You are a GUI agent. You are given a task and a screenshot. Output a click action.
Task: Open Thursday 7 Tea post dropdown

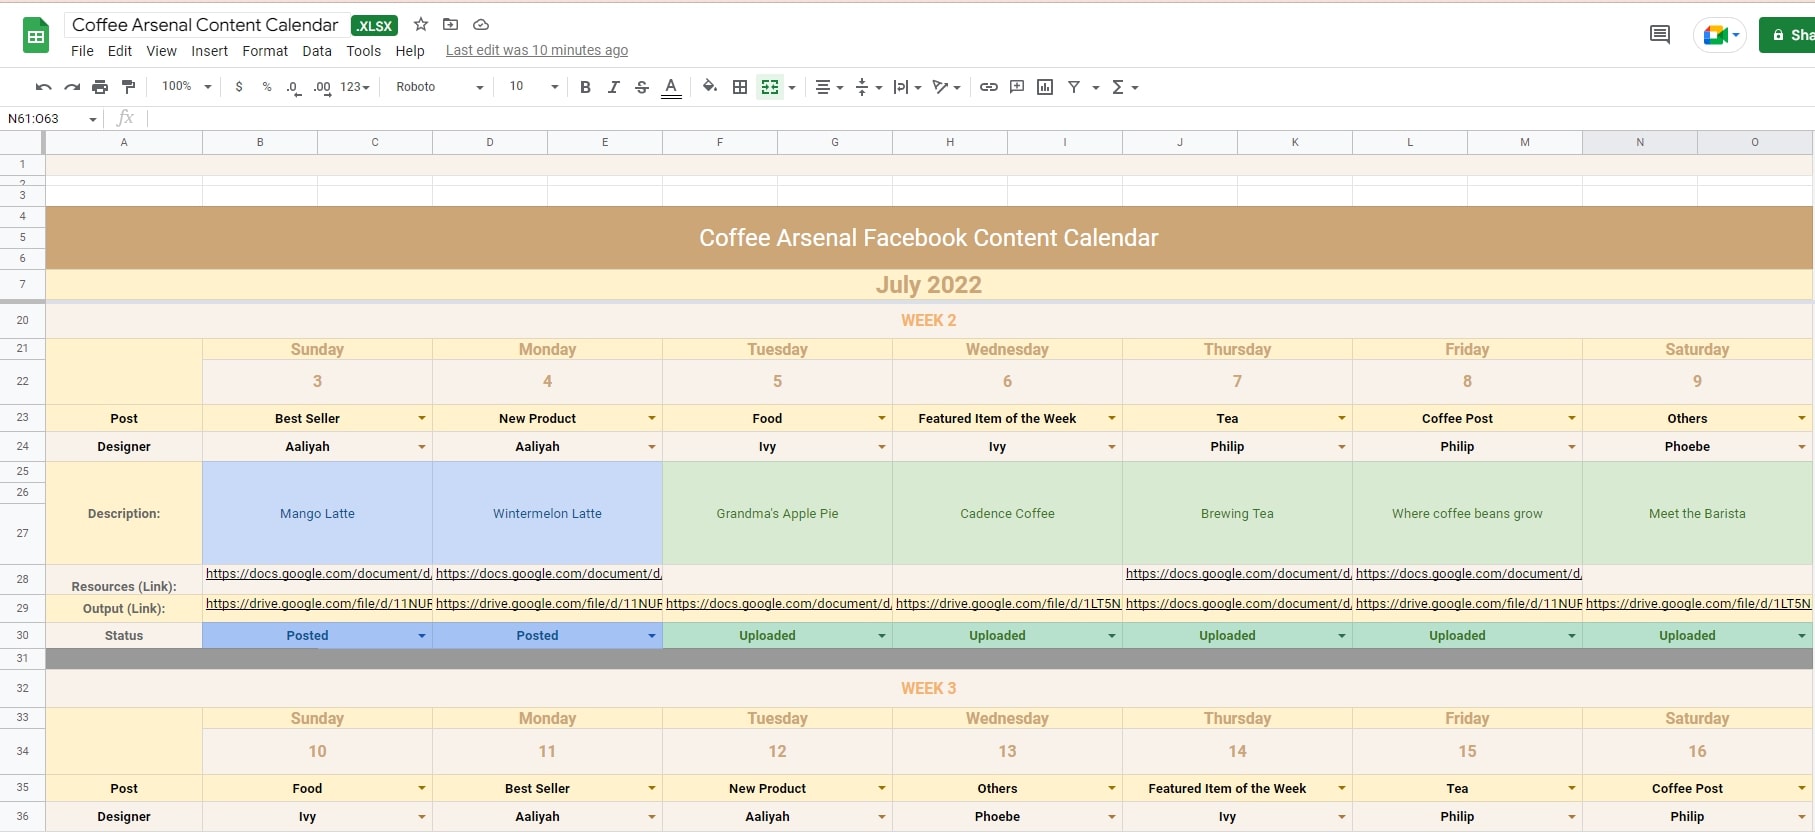pyautogui.click(x=1342, y=418)
